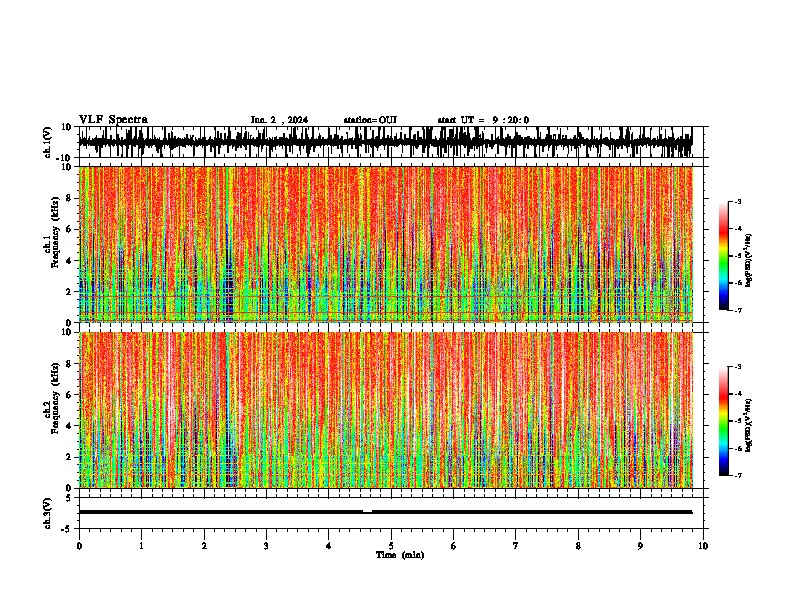Click the ch.1 color bar 'log(PSD)' label
Viewport: 792px width, 612px height.
click(x=749, y=260)
